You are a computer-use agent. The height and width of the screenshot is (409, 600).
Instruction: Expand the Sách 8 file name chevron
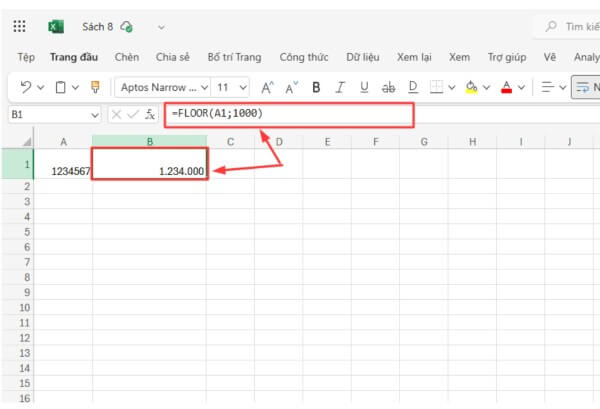161,27
